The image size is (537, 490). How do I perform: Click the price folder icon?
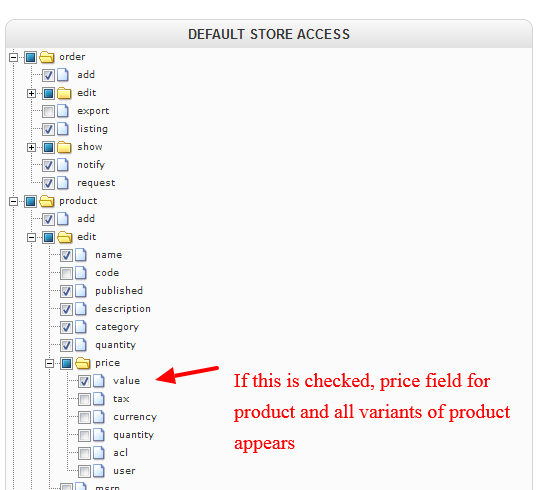click(83, 363)
